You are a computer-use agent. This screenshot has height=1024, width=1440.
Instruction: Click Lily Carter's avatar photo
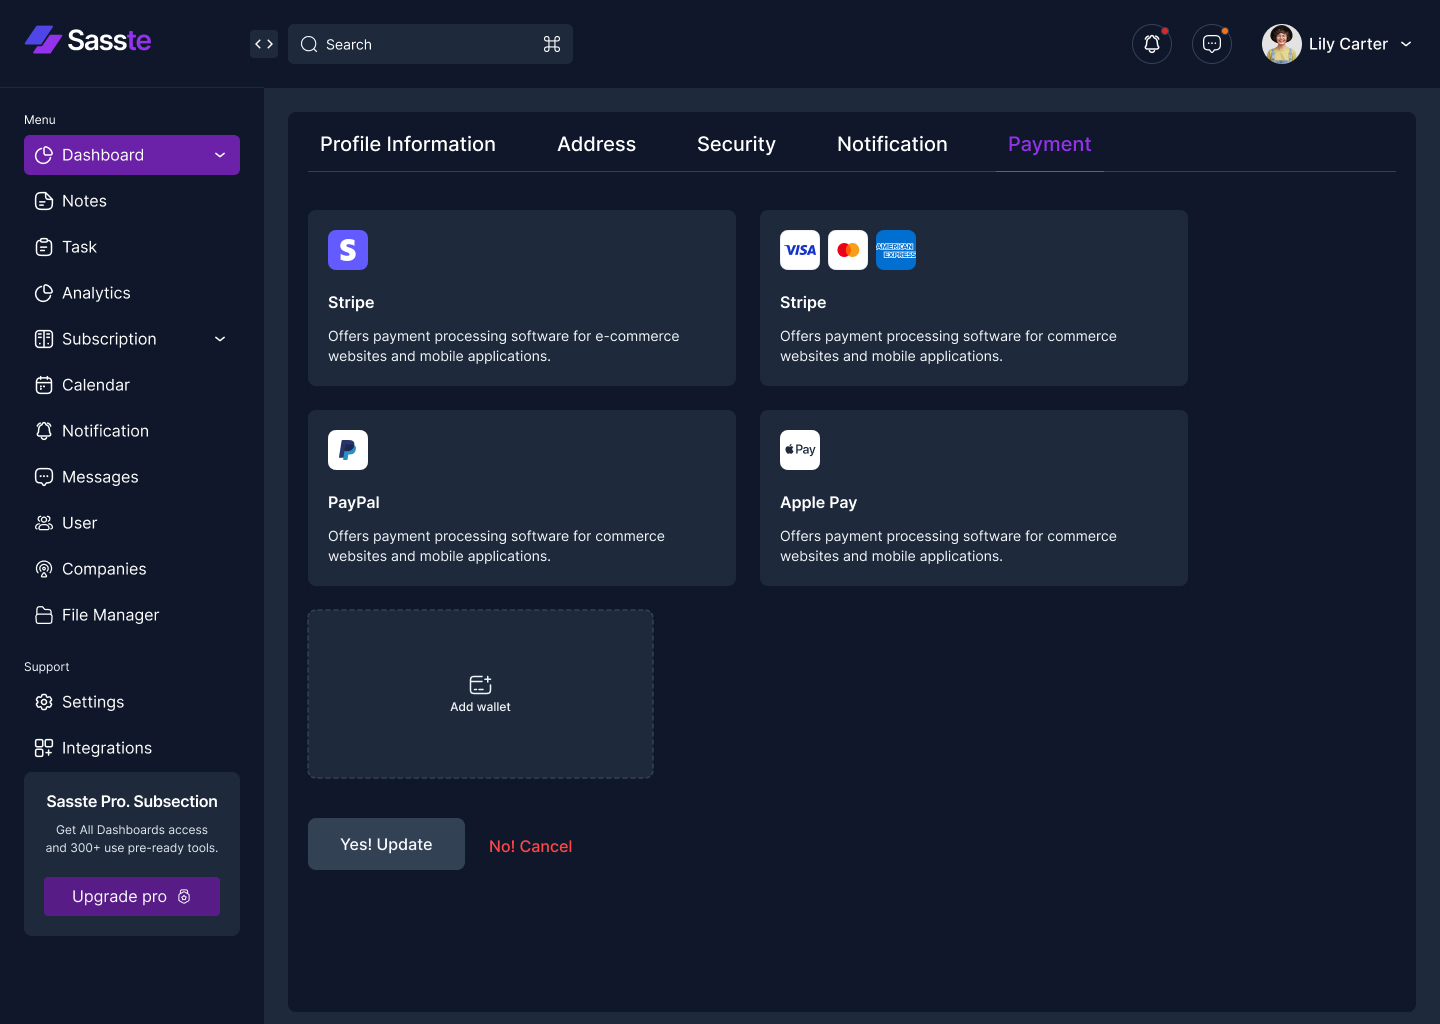coord(1282,44)
